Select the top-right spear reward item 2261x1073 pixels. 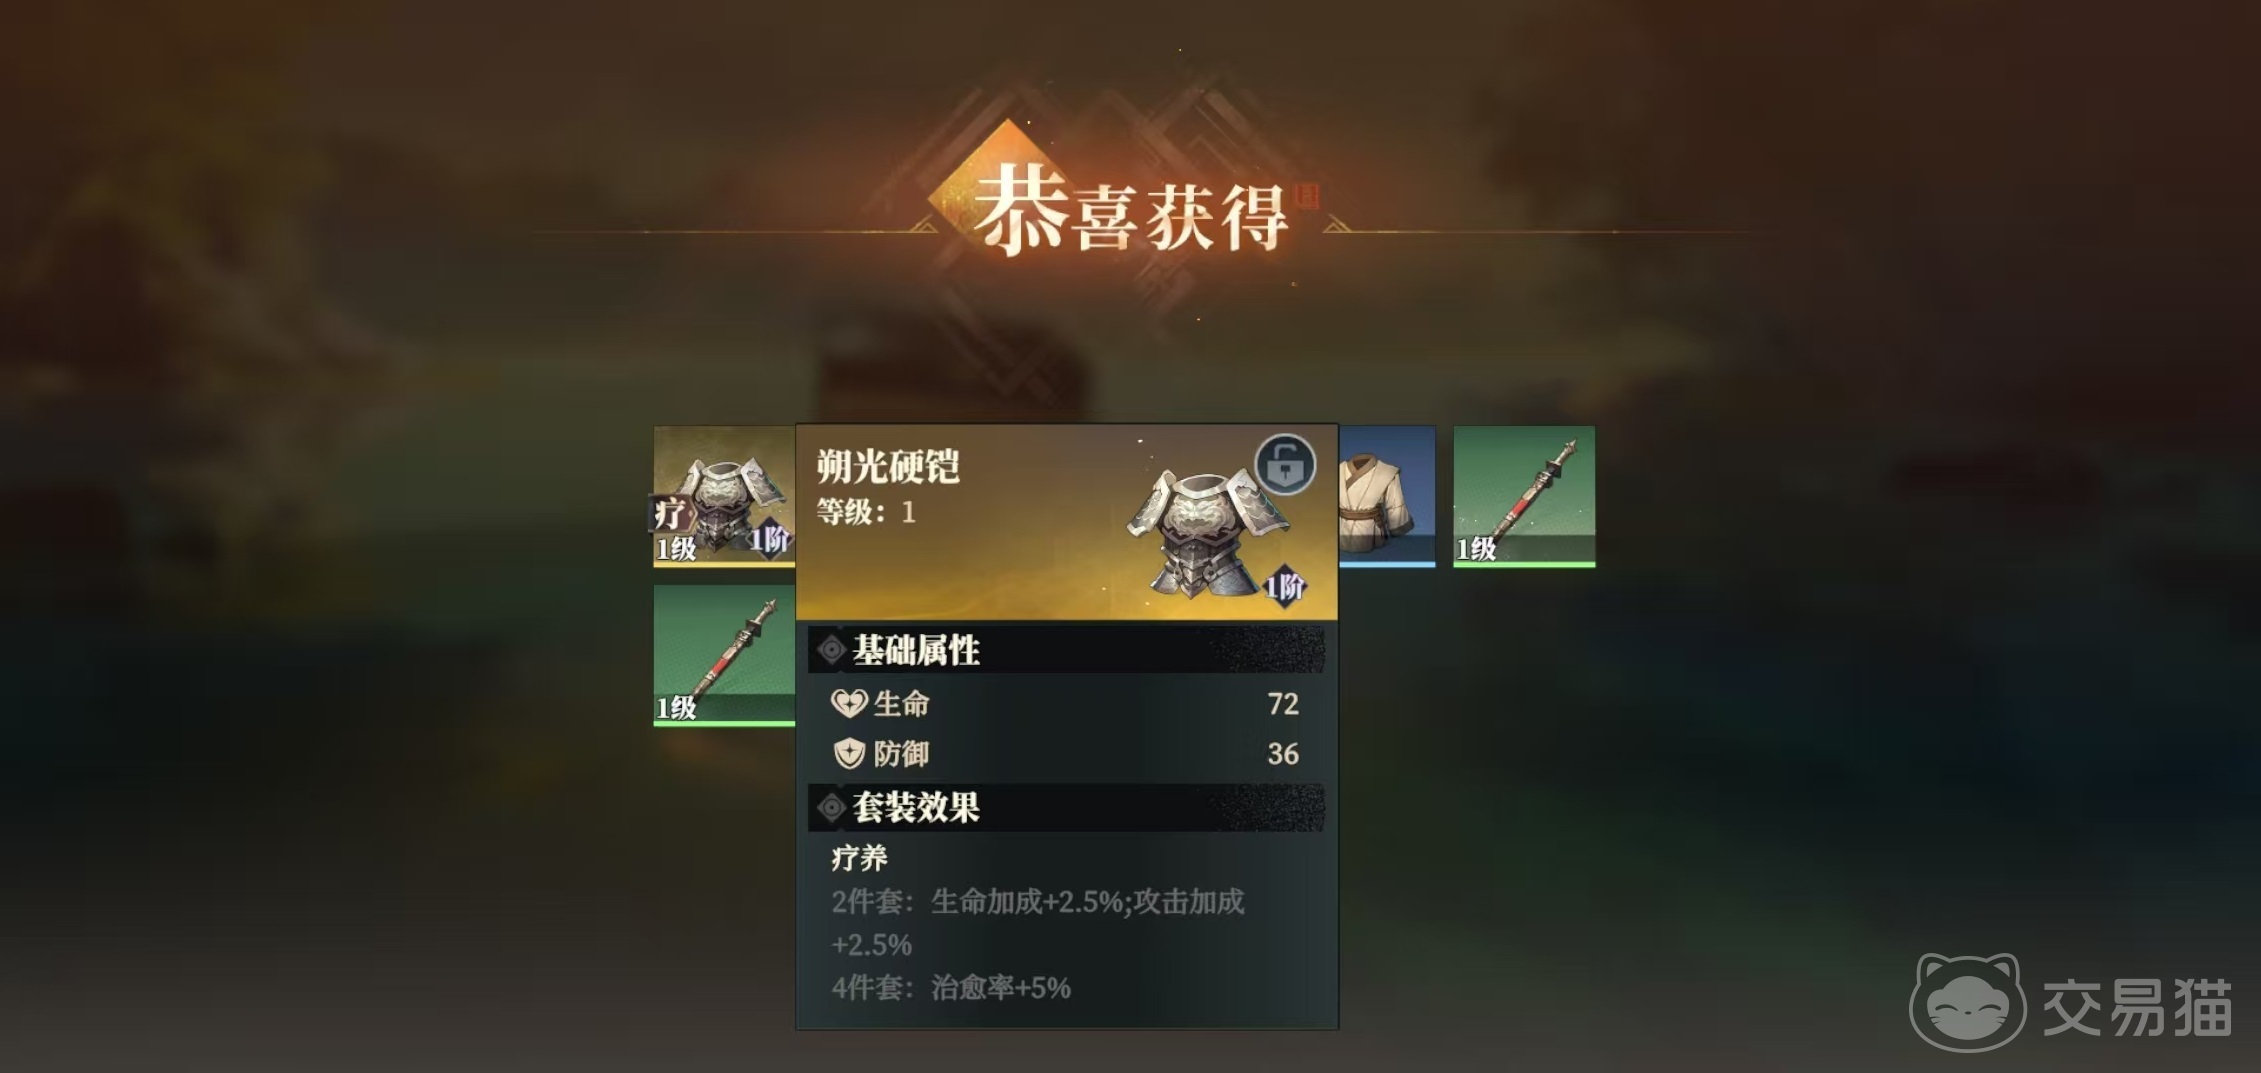click(x=1524, y=496)
